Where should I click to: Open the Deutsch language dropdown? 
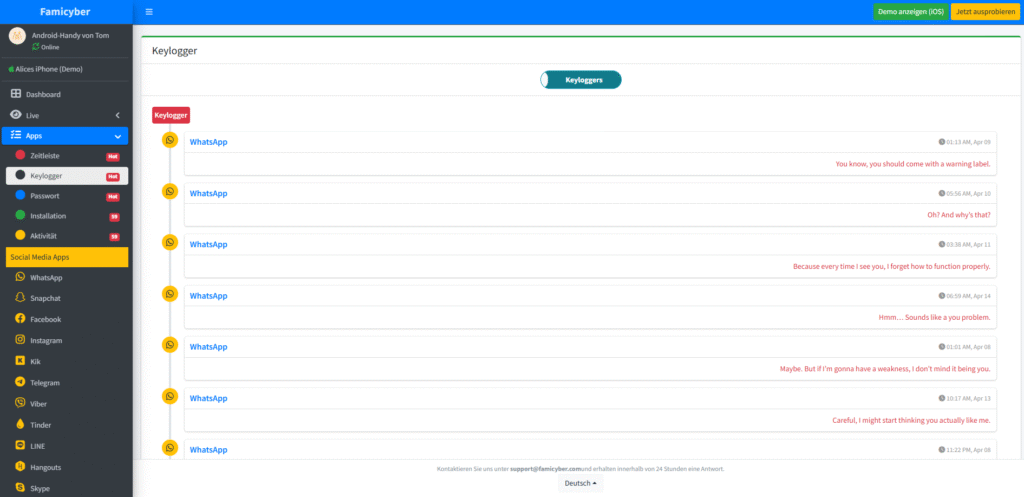coord(581,483)
